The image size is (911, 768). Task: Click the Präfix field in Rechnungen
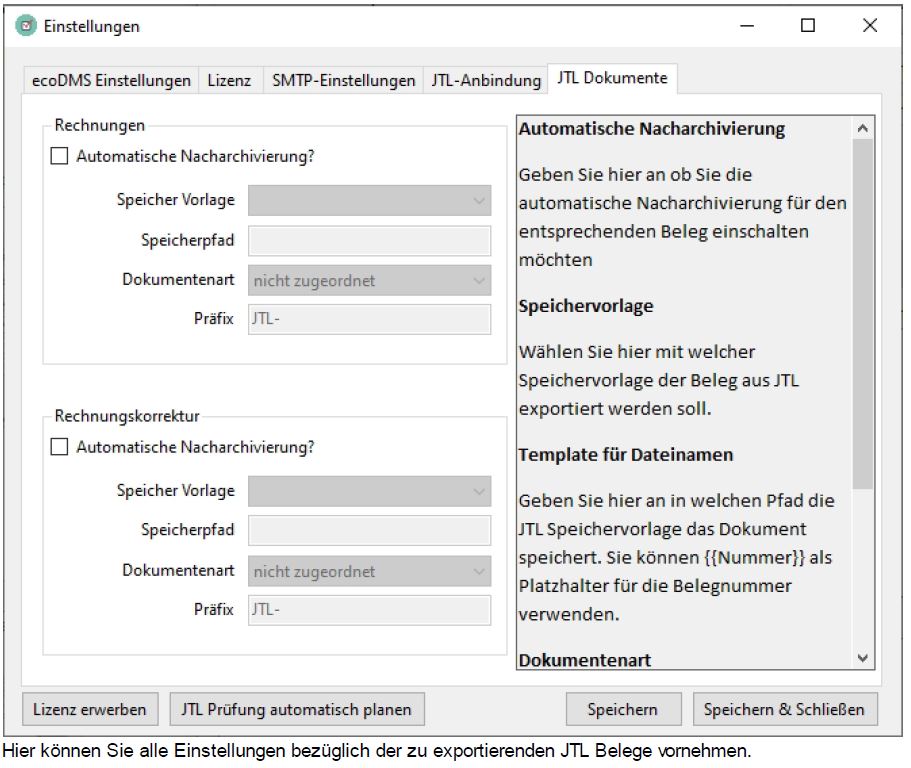pos(370,320)
